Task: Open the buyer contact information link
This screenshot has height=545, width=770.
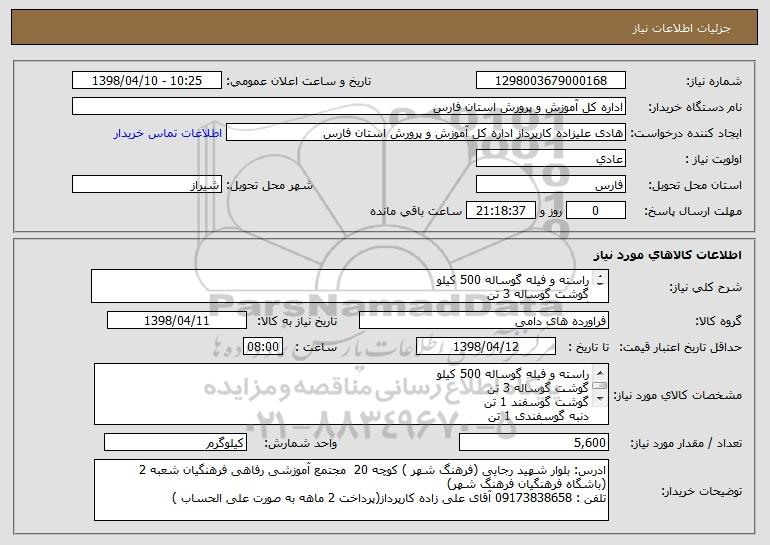Action: tap(167, 134)
